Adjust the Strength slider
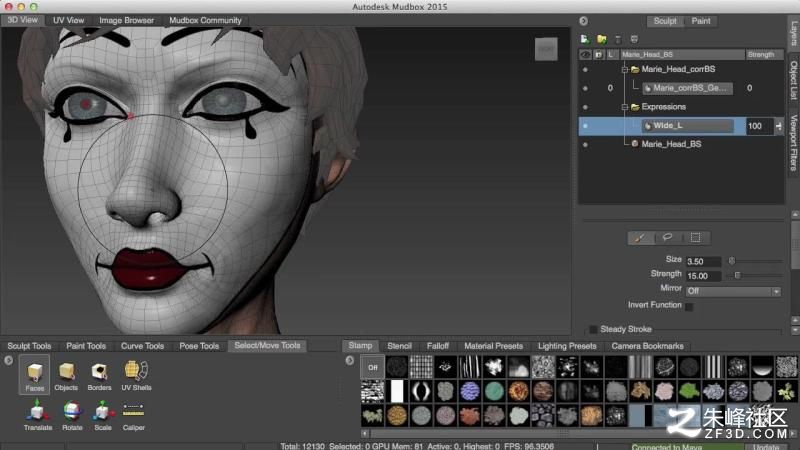Screen dimensions: 800x450 tap(755, 276)
